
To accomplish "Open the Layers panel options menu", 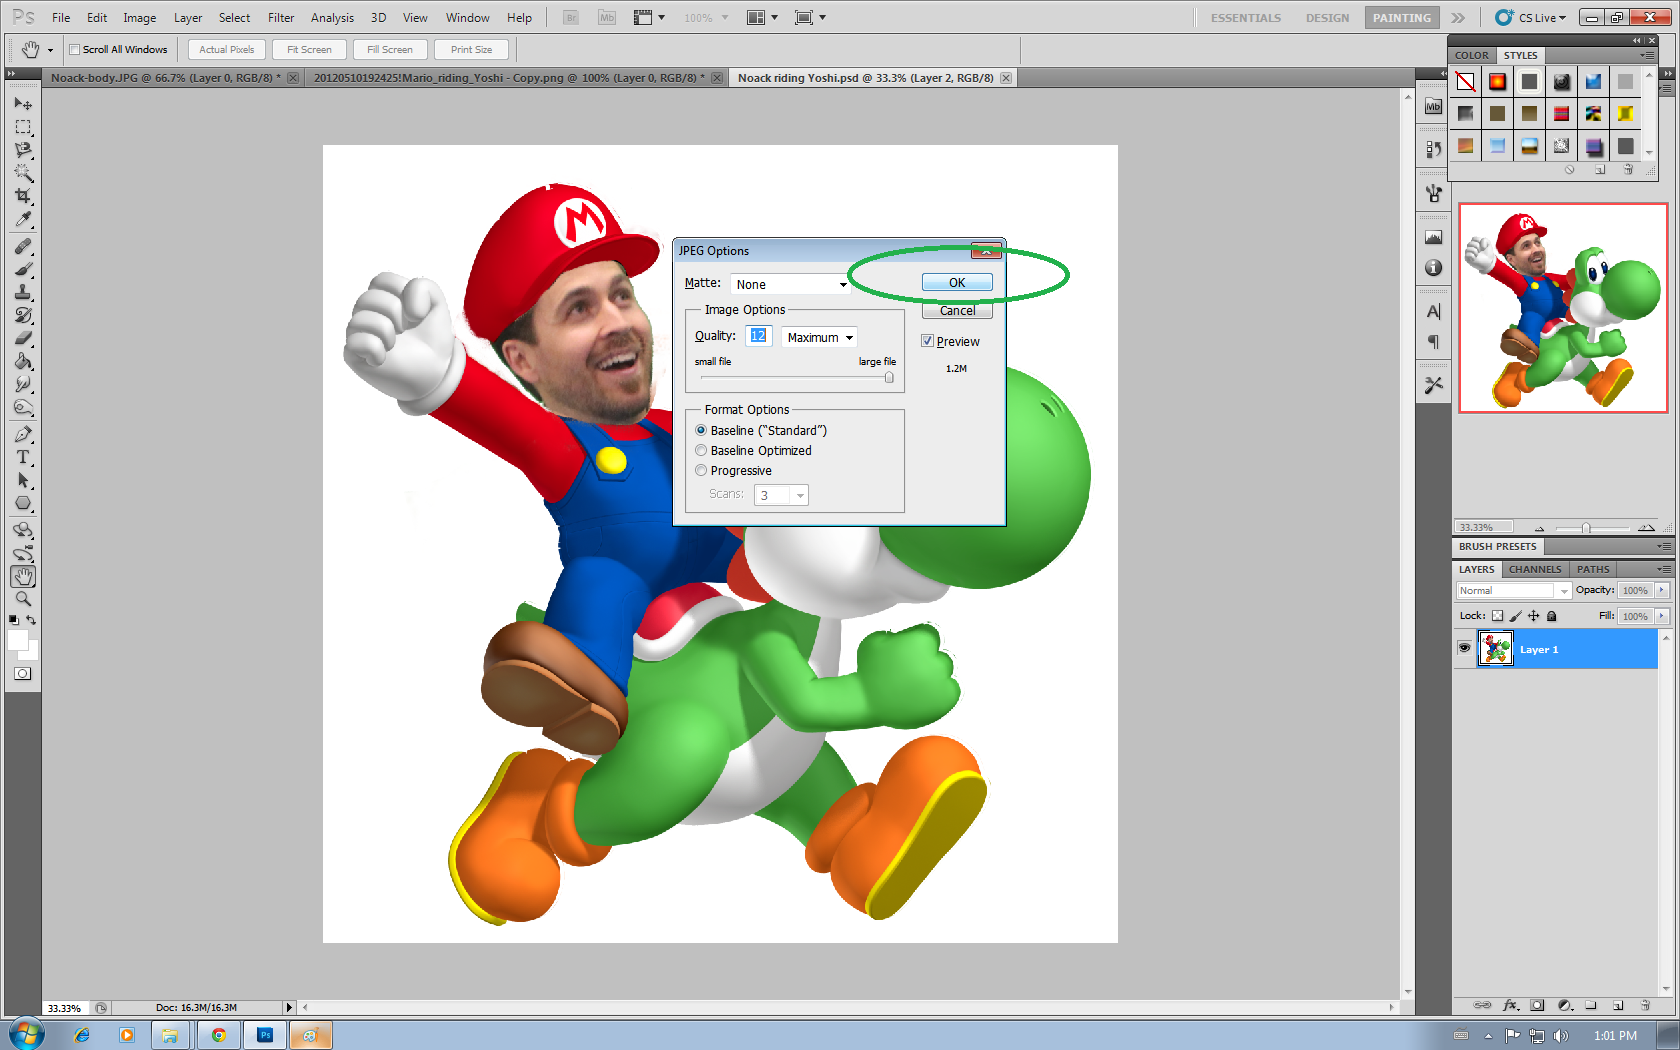I will tap(1663, 569).
